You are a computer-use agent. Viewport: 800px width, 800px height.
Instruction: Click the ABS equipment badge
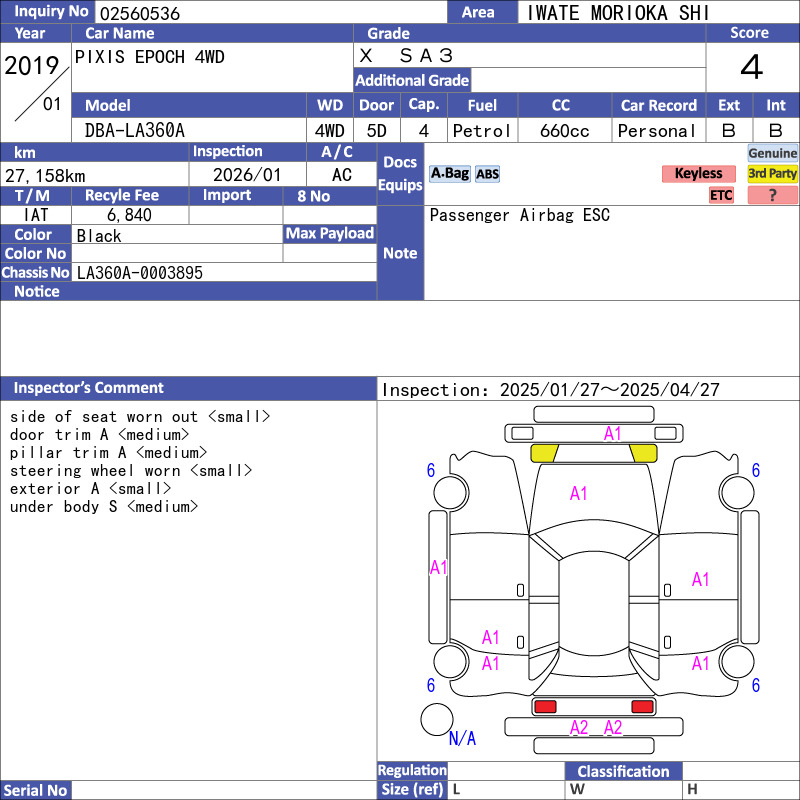tap(487, 174)
